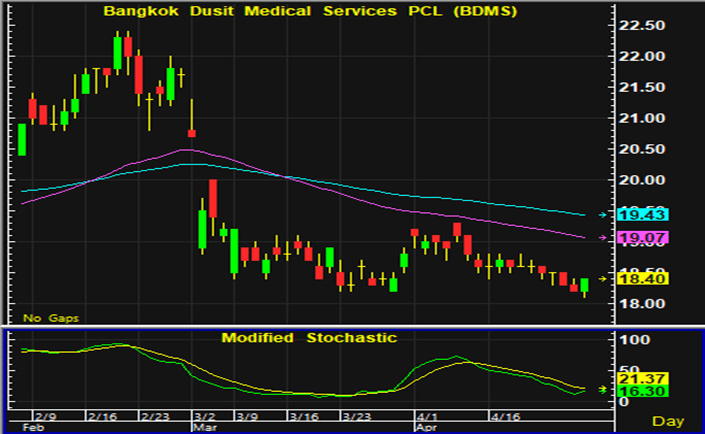Image resolution: width=705 pixels, height=434 pixels.
Task: Click the first green candle at chart start
Action: 22,139
